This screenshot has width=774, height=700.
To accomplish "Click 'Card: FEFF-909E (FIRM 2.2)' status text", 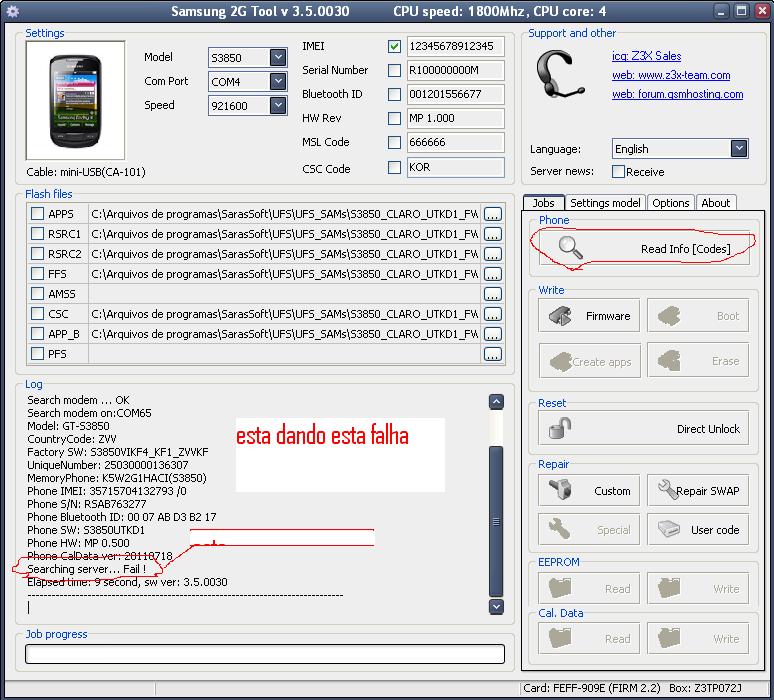I will tap(591, 688).
